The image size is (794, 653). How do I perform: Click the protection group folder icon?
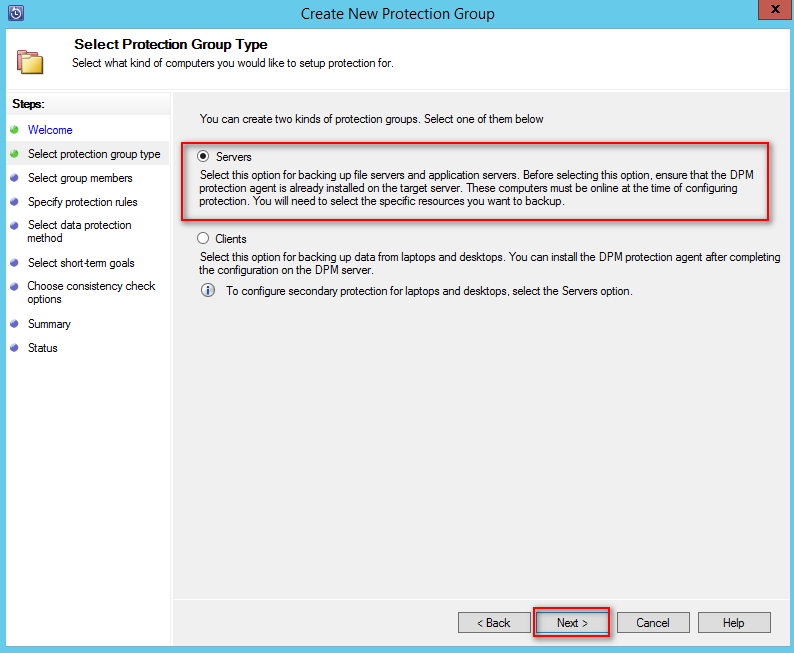[30, 61]
